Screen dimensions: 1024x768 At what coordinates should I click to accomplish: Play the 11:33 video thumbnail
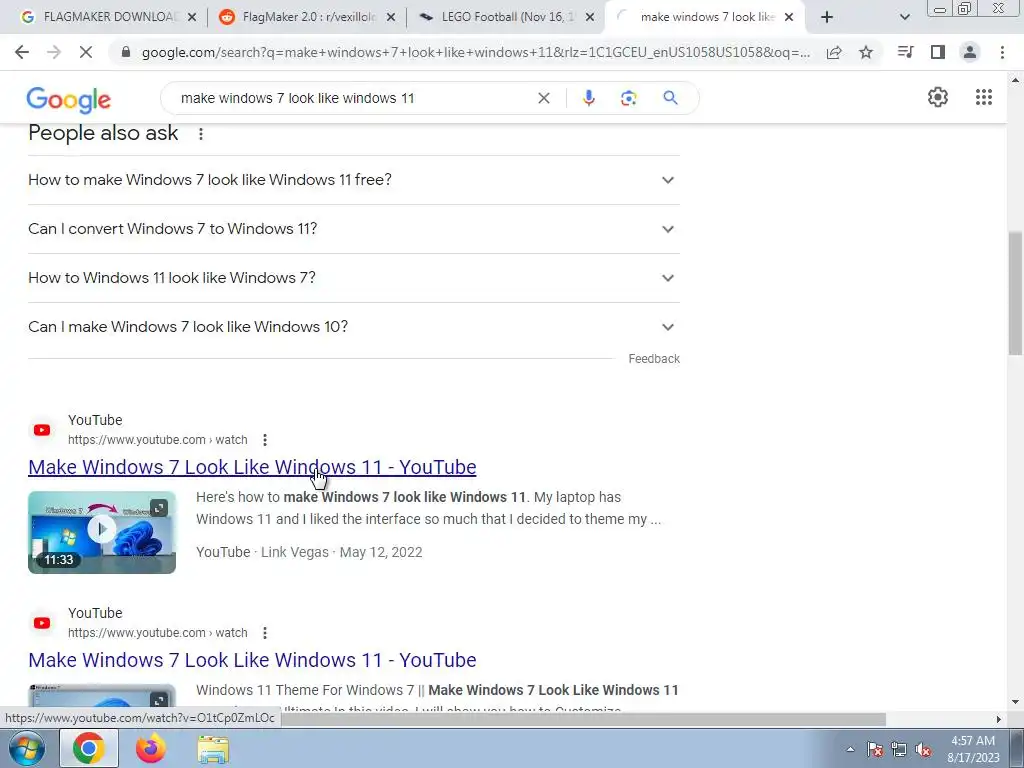pos(102,532)
